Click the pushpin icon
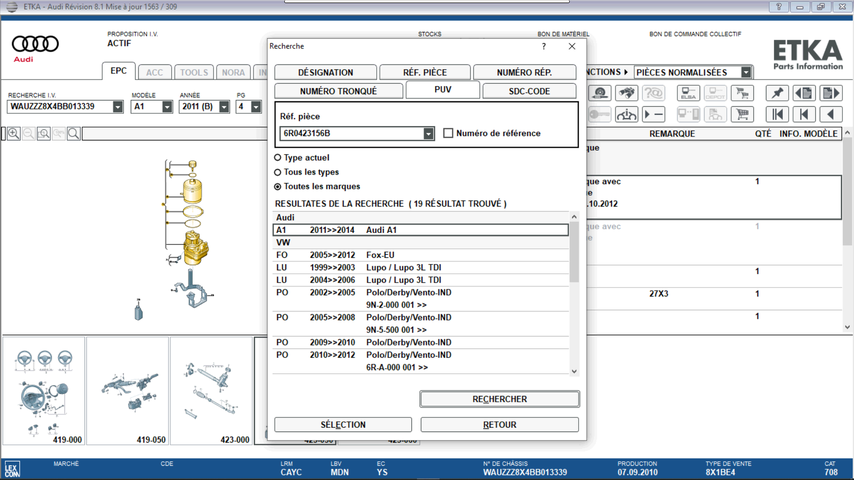This screenshot has height=480, width=854. (777, 93)
